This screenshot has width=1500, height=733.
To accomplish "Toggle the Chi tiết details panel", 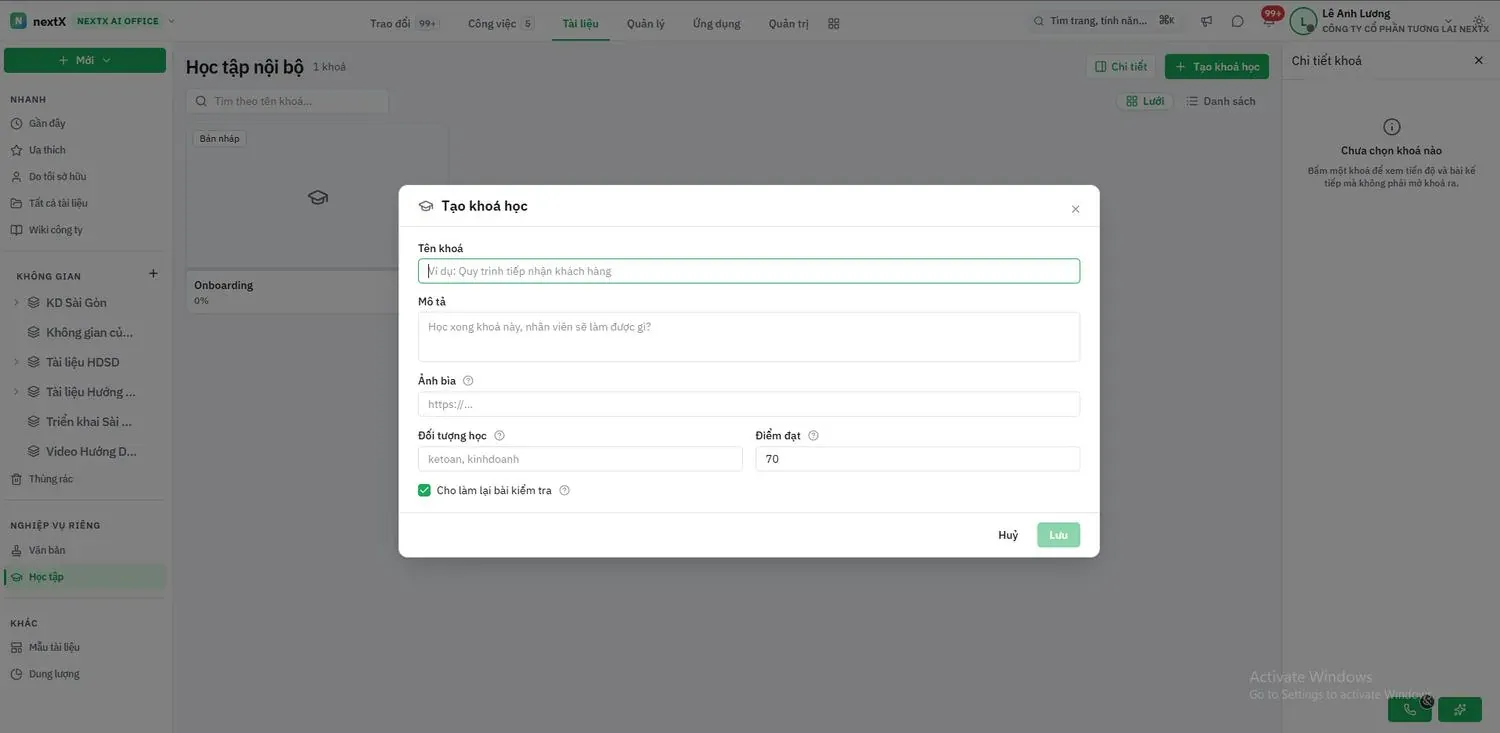I will tap(1120, 67).
